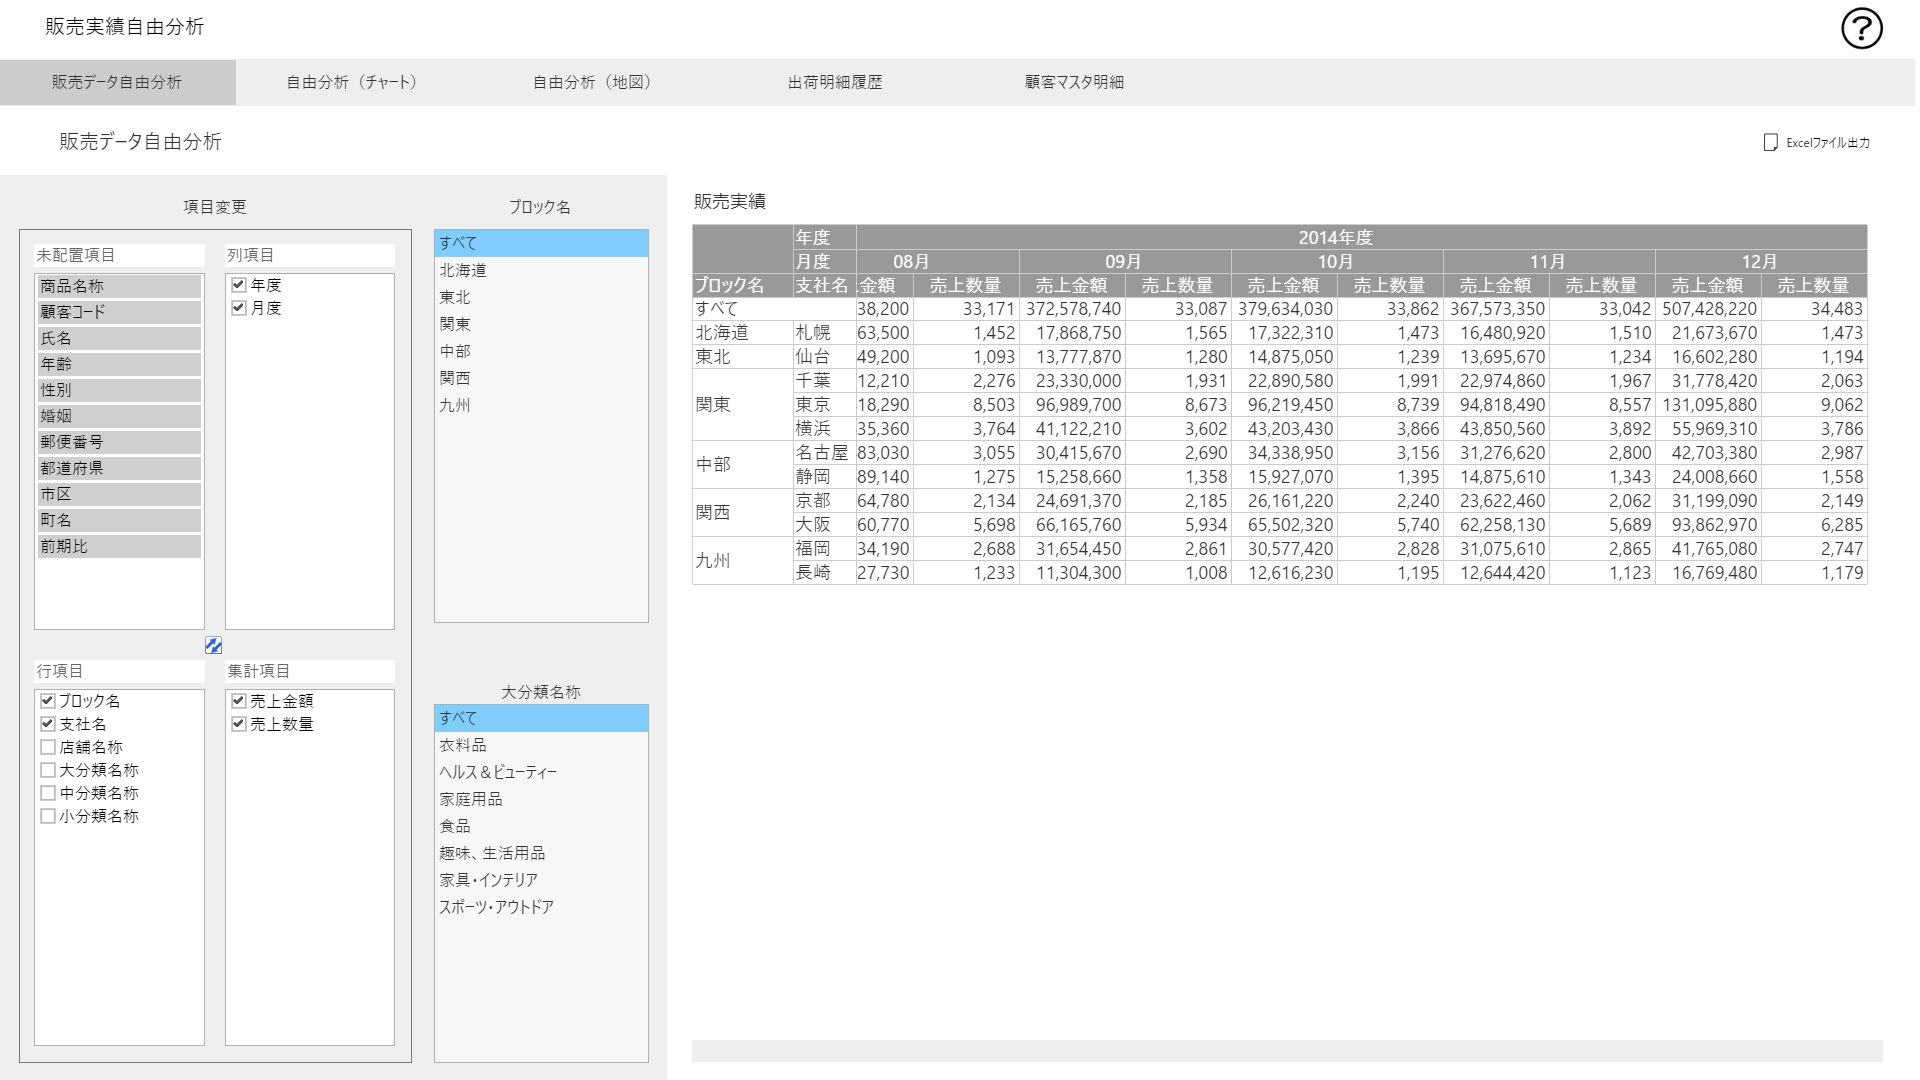Select 九州 in the block name list
Viewport: 1920px width, 1080px height.
[455, 405]
